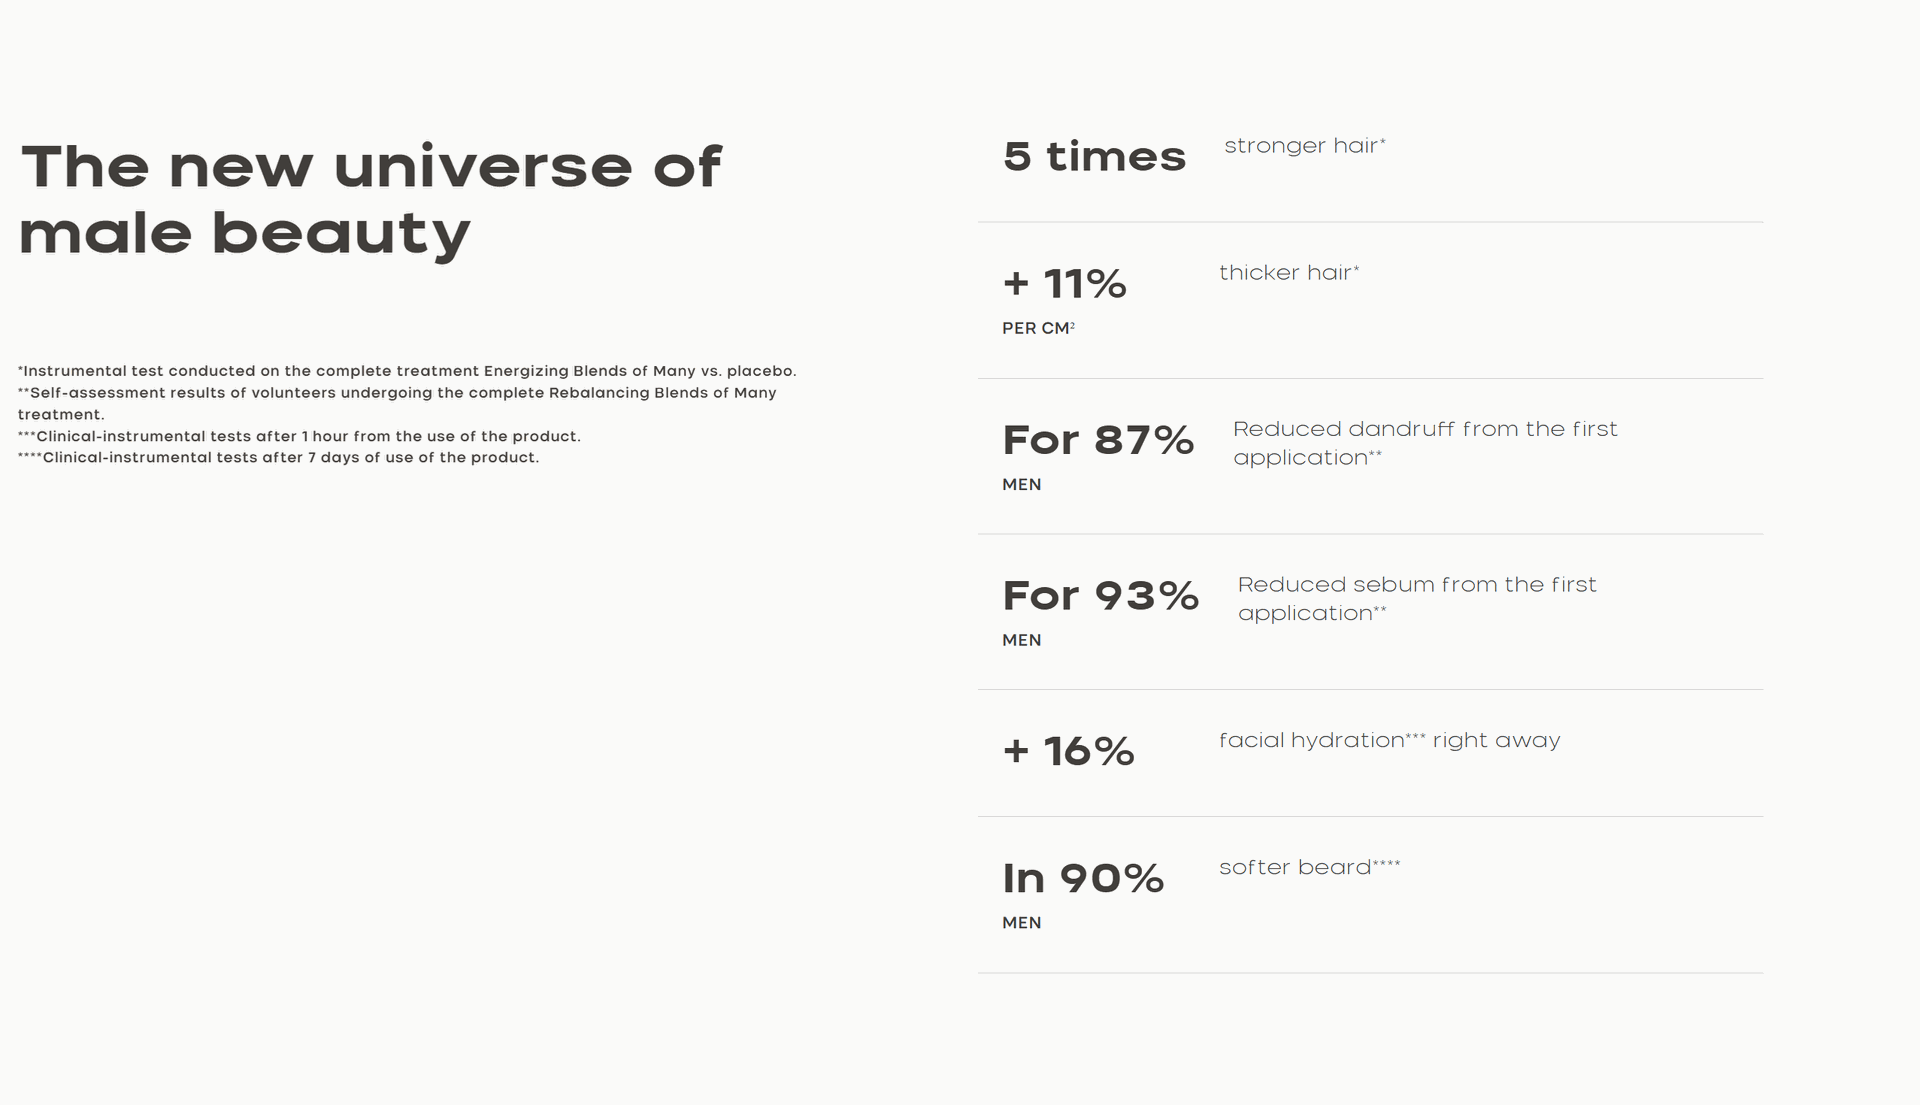The image size is (1920, 1105).
Task: Click 'facial hydration right away' text
Action: pyautogui.click(x=1390, y=741)
